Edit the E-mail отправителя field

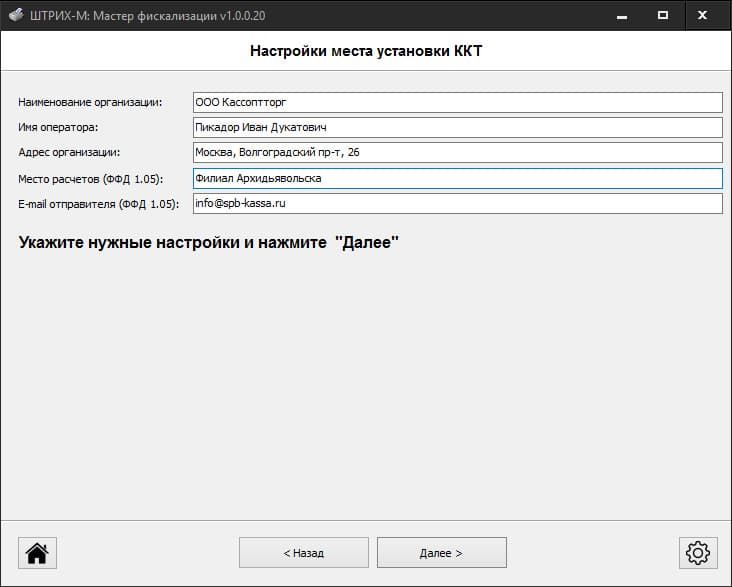point(458,204)
